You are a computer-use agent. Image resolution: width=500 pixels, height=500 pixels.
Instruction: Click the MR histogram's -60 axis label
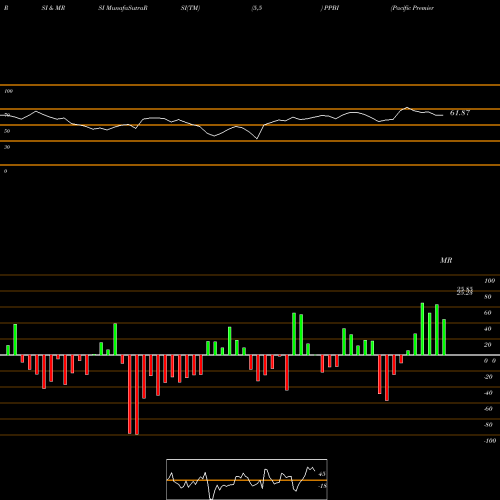488,409
